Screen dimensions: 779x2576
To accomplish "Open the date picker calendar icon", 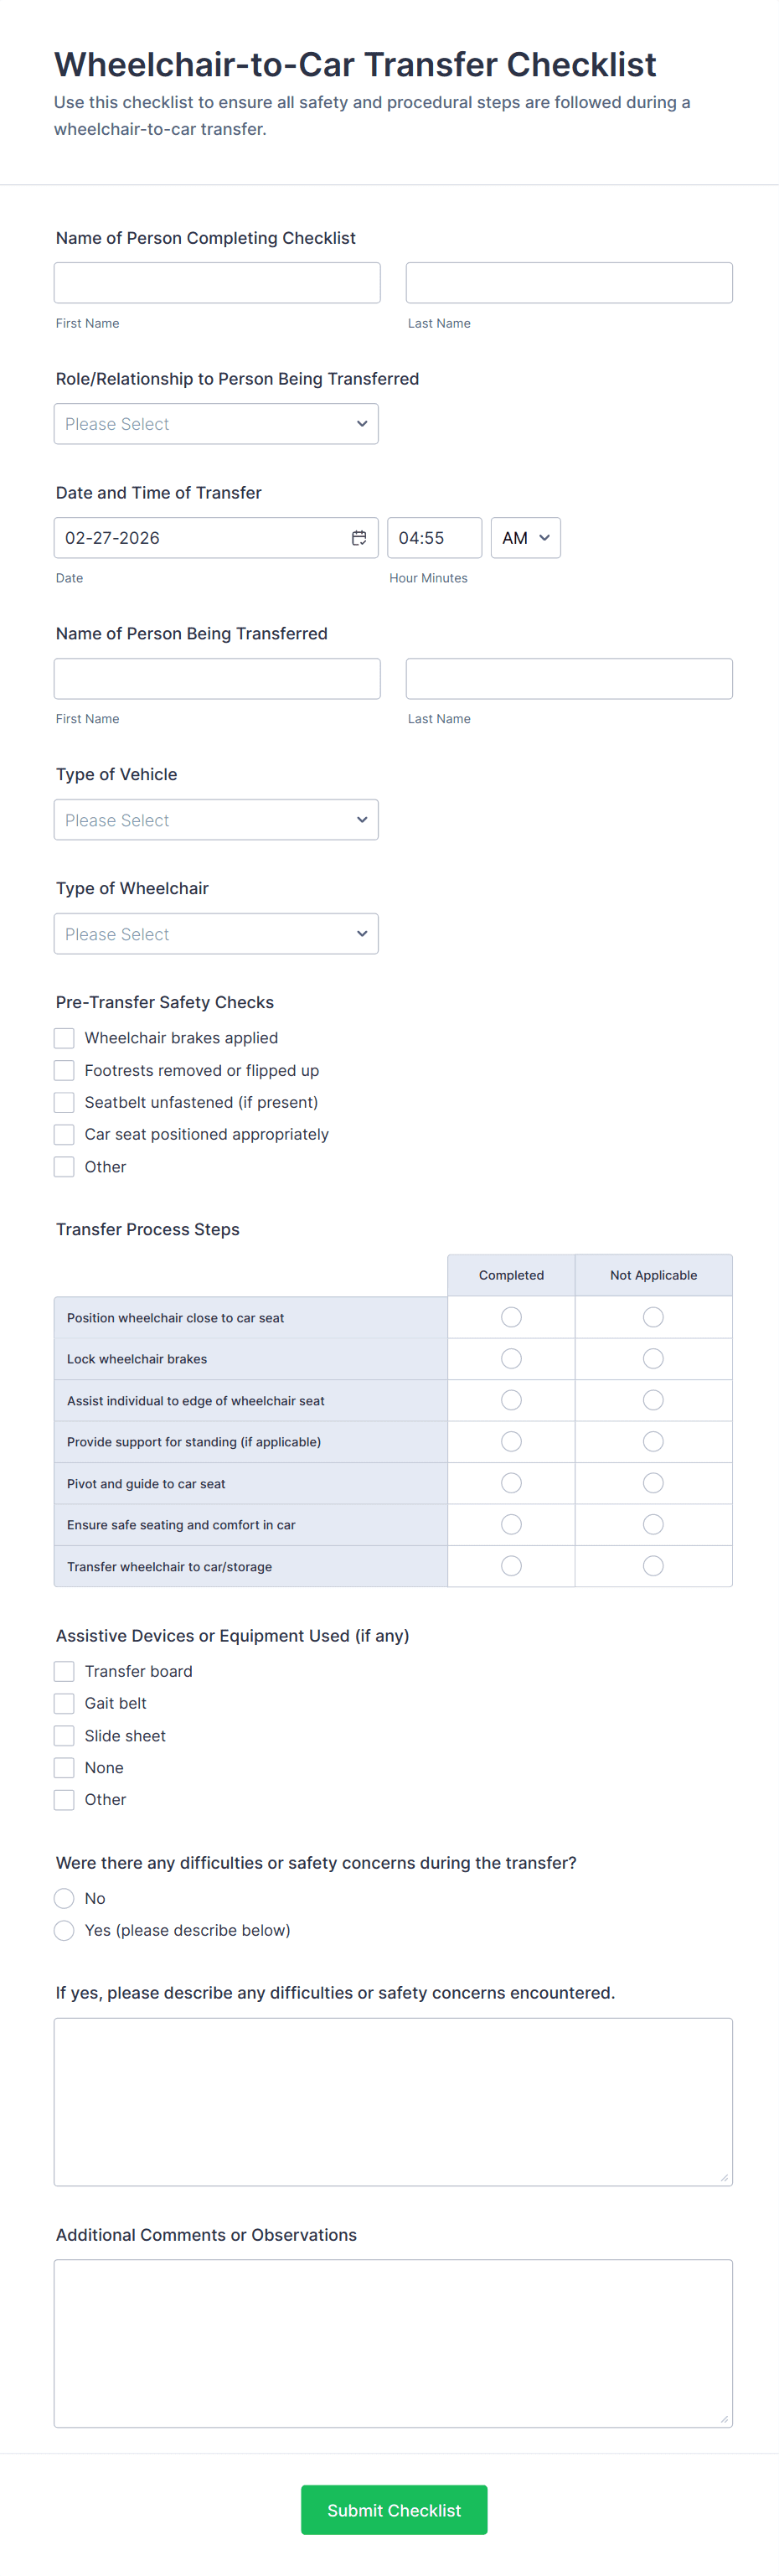I will (x=359, y=538).
